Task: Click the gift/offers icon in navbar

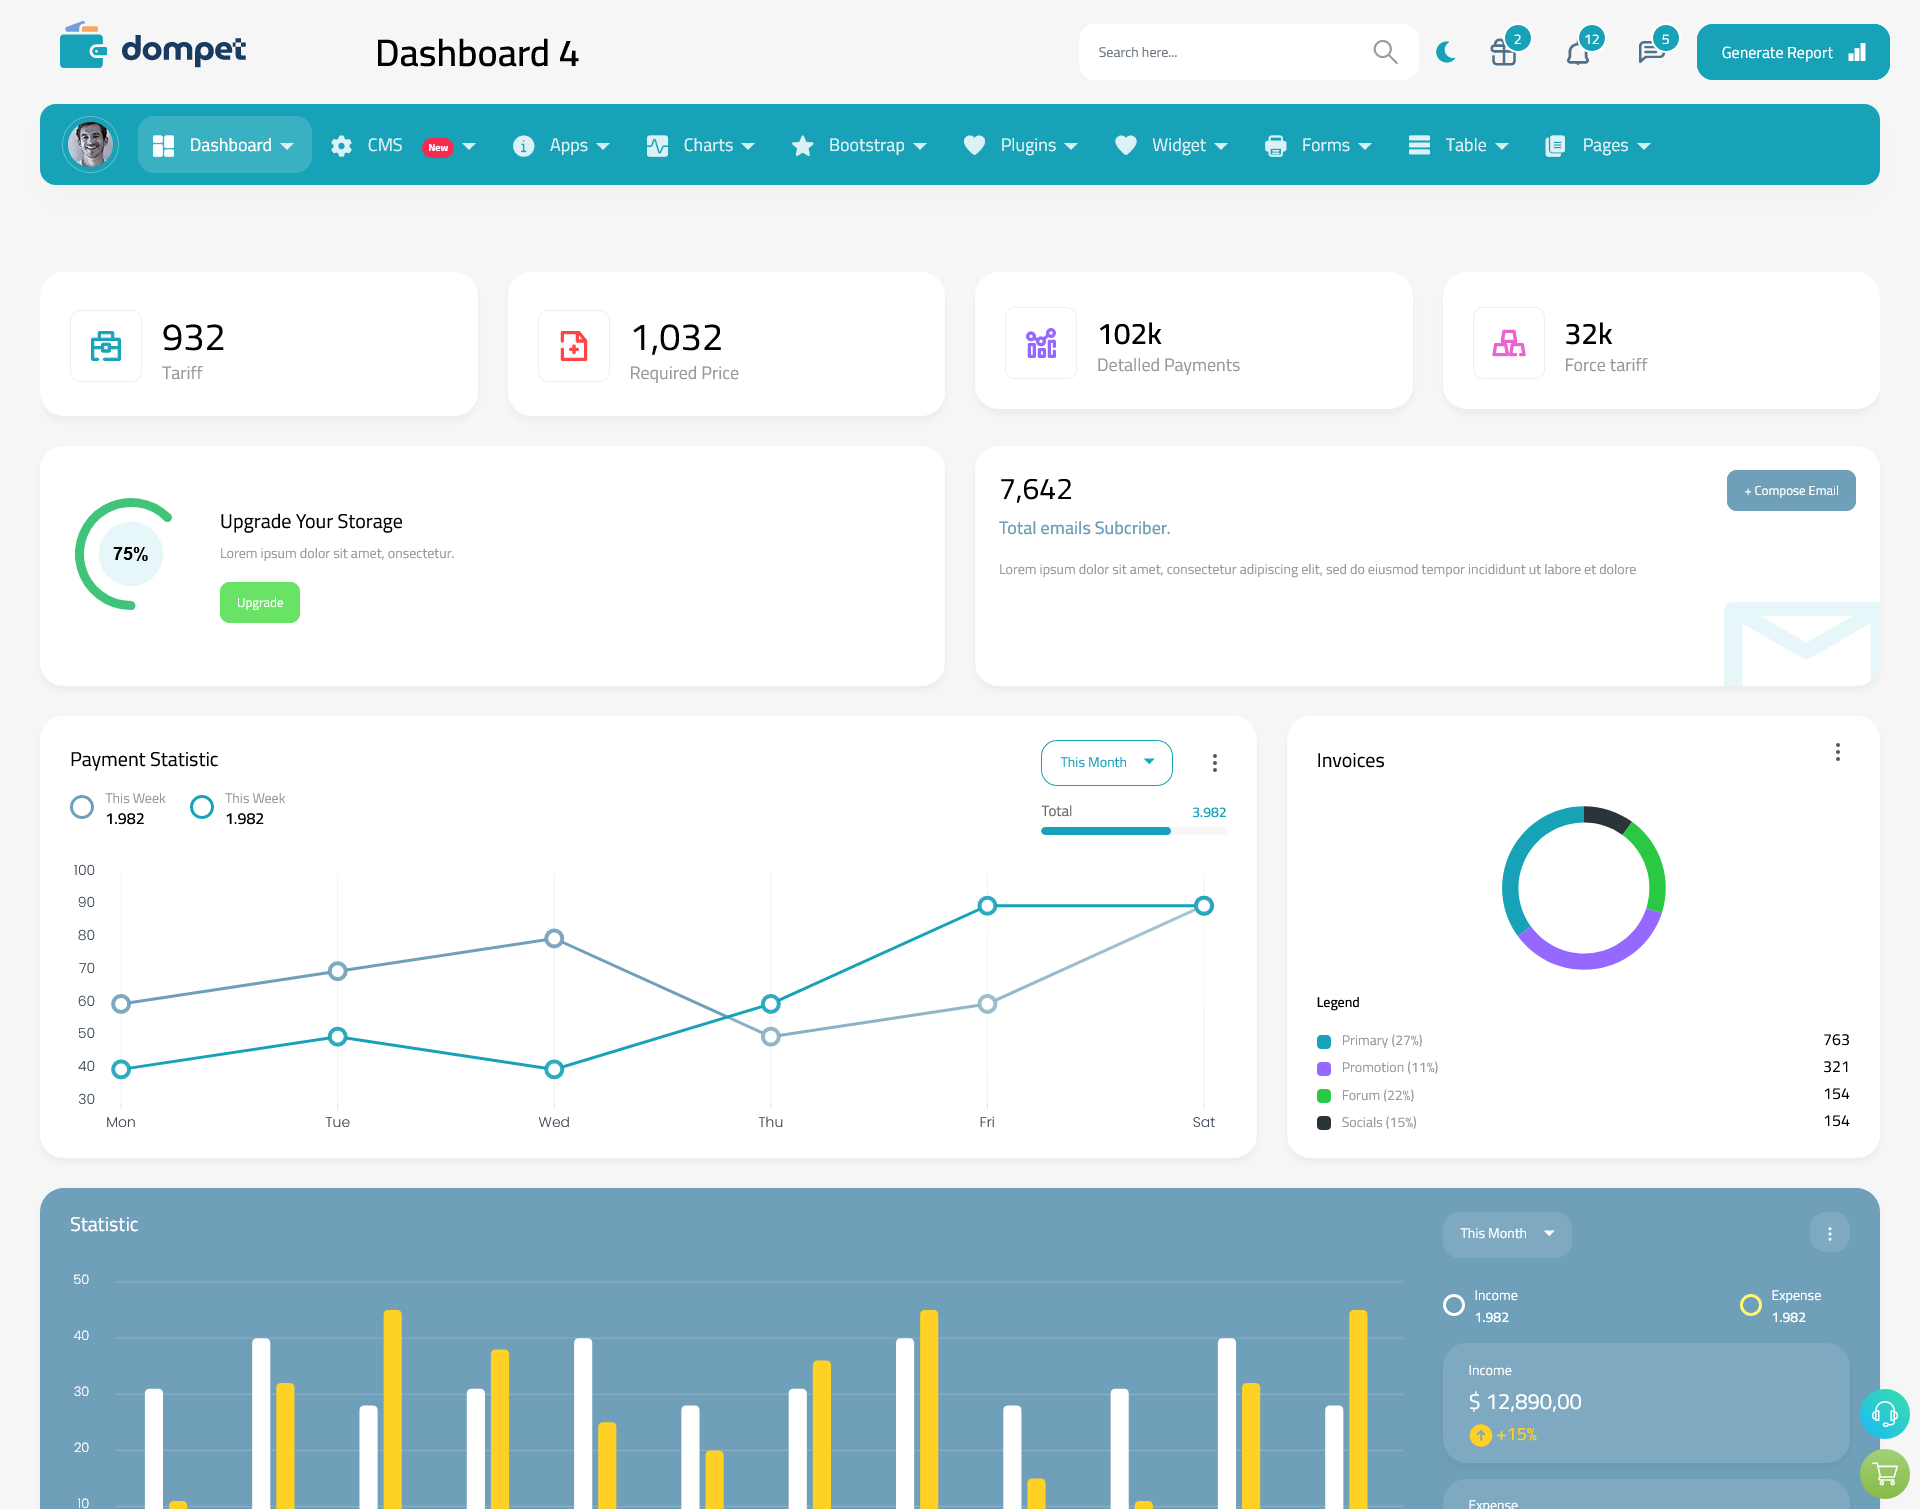Action: tap(1504, 51)
